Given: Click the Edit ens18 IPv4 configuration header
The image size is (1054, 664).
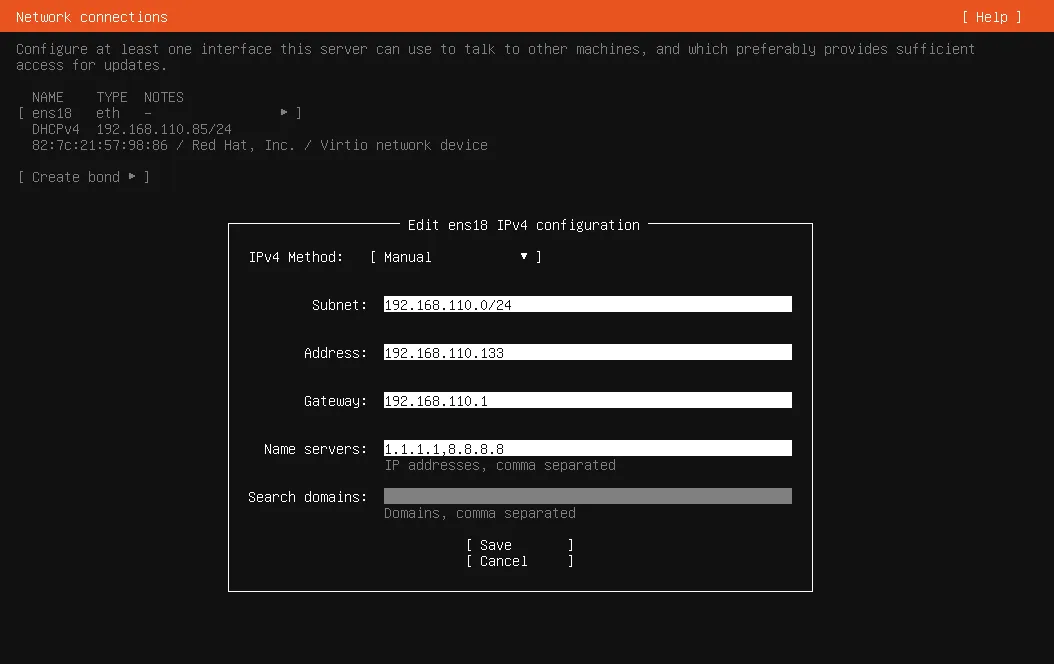Looking at the screenshot, I should click(522, 225).
